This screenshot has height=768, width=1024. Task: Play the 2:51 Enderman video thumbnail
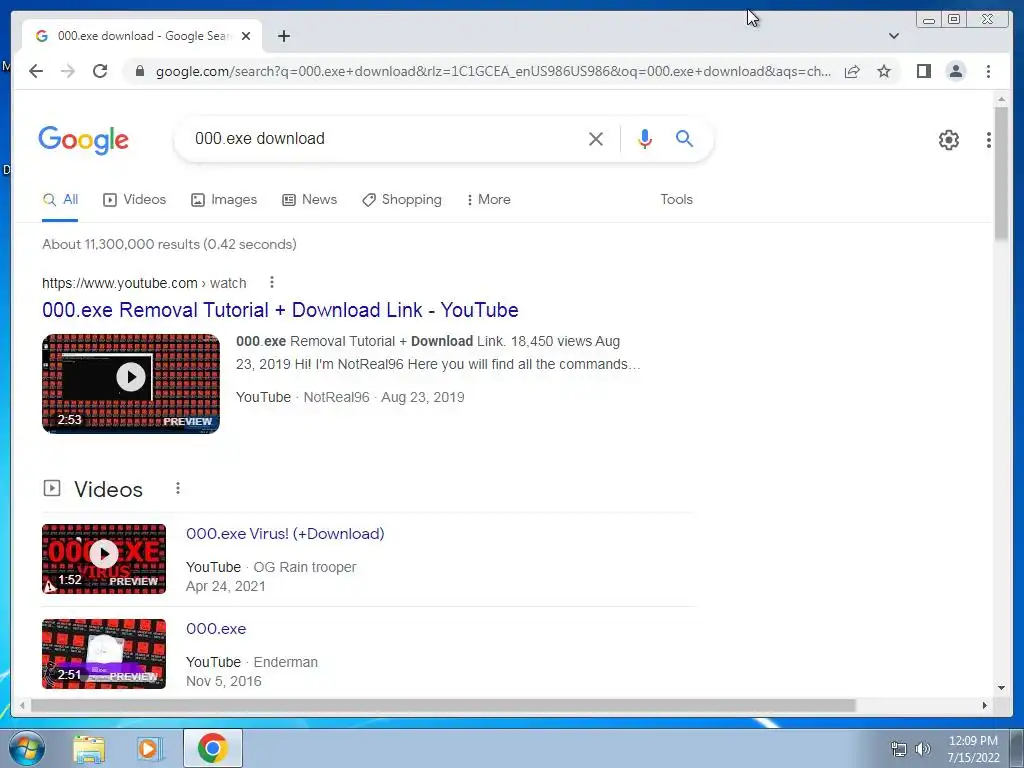pos(104,654)
